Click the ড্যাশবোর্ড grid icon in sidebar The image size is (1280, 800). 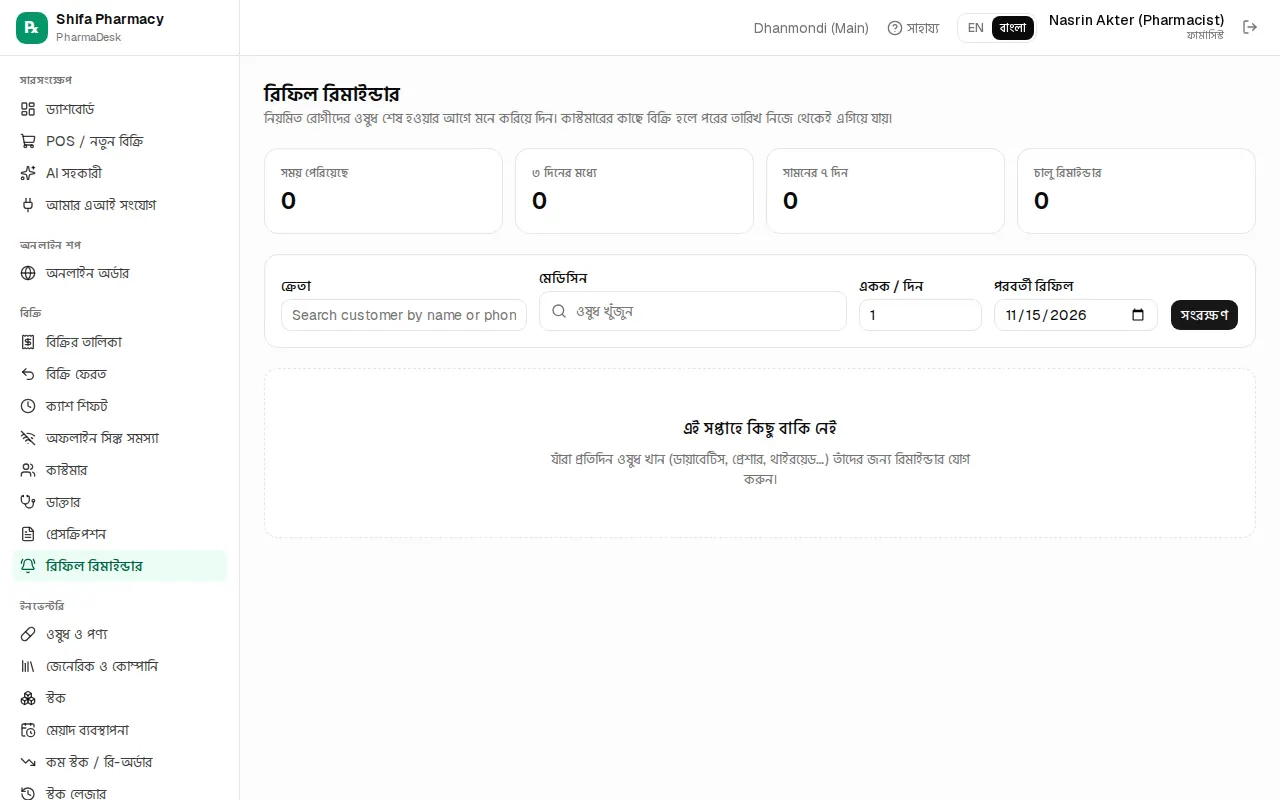[28, 109]
